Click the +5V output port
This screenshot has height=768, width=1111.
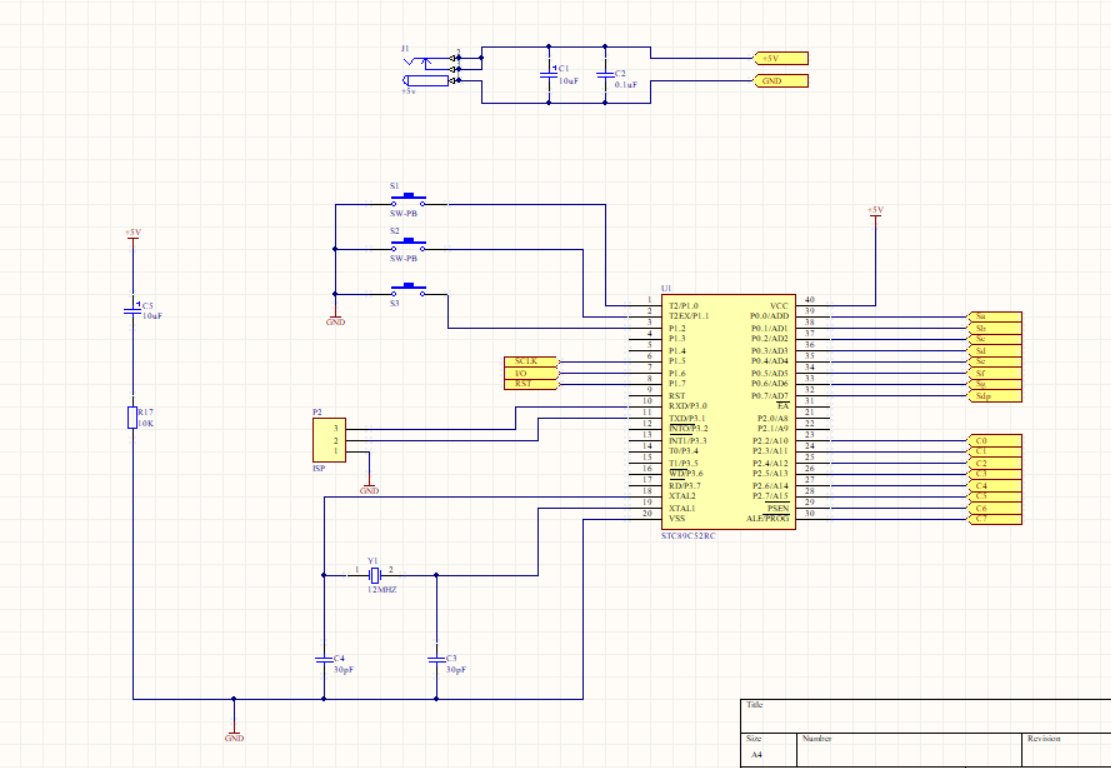(x=780, y=58)
